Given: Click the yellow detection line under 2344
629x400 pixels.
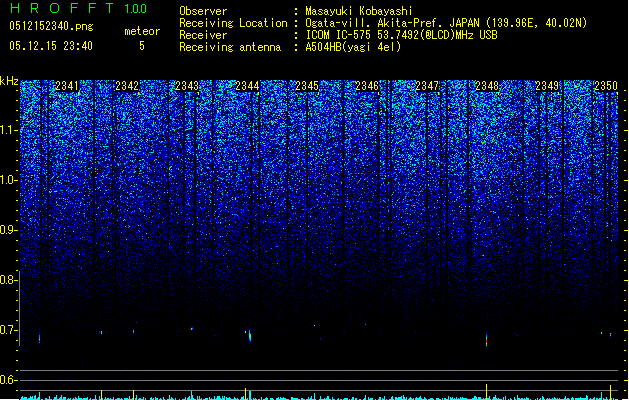Looking at the screenshot, I should click(246, 393).
